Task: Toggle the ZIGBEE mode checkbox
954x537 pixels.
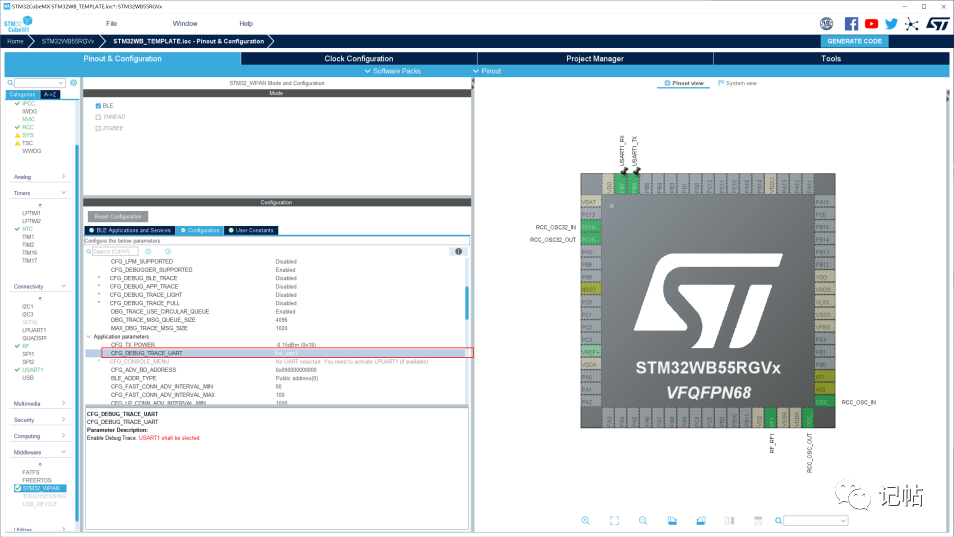Action: point(98,128)
